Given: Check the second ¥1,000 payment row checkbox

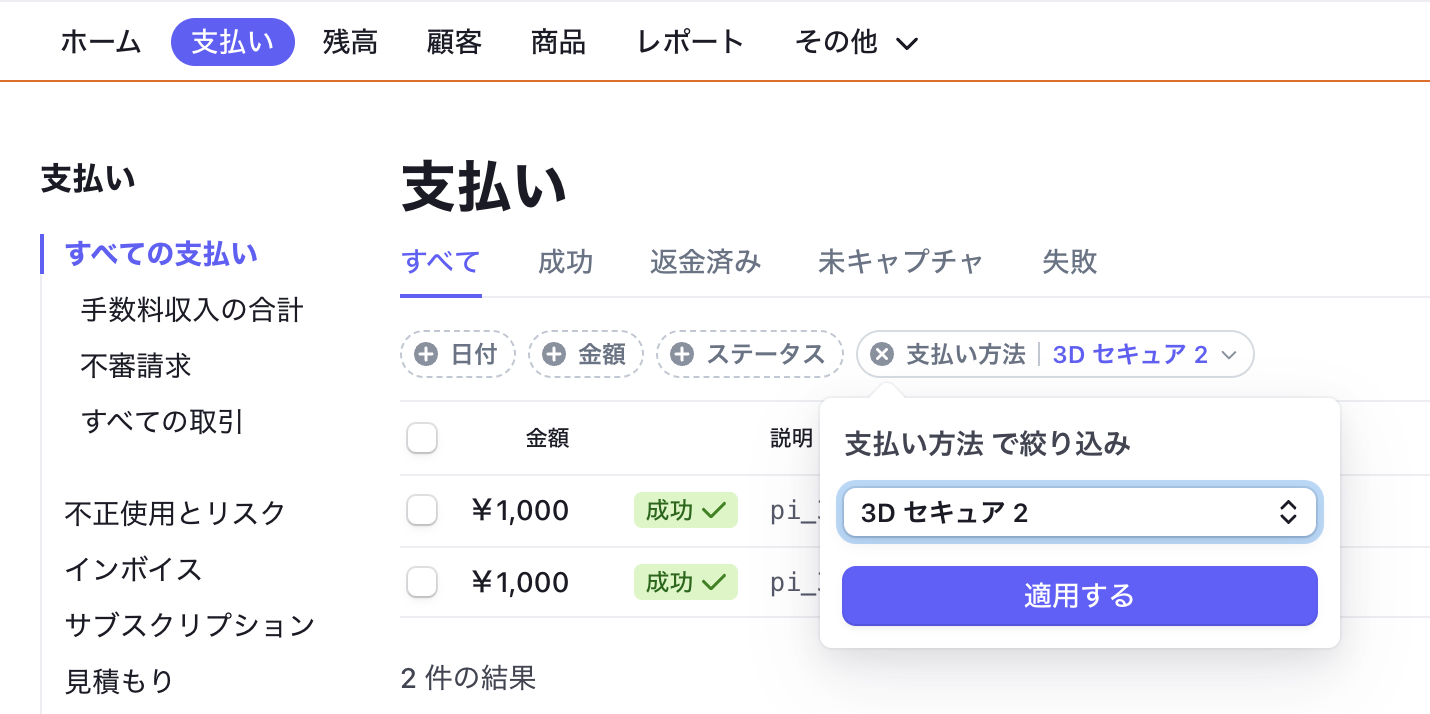Looking at the screenshot, I should point(422,582).
